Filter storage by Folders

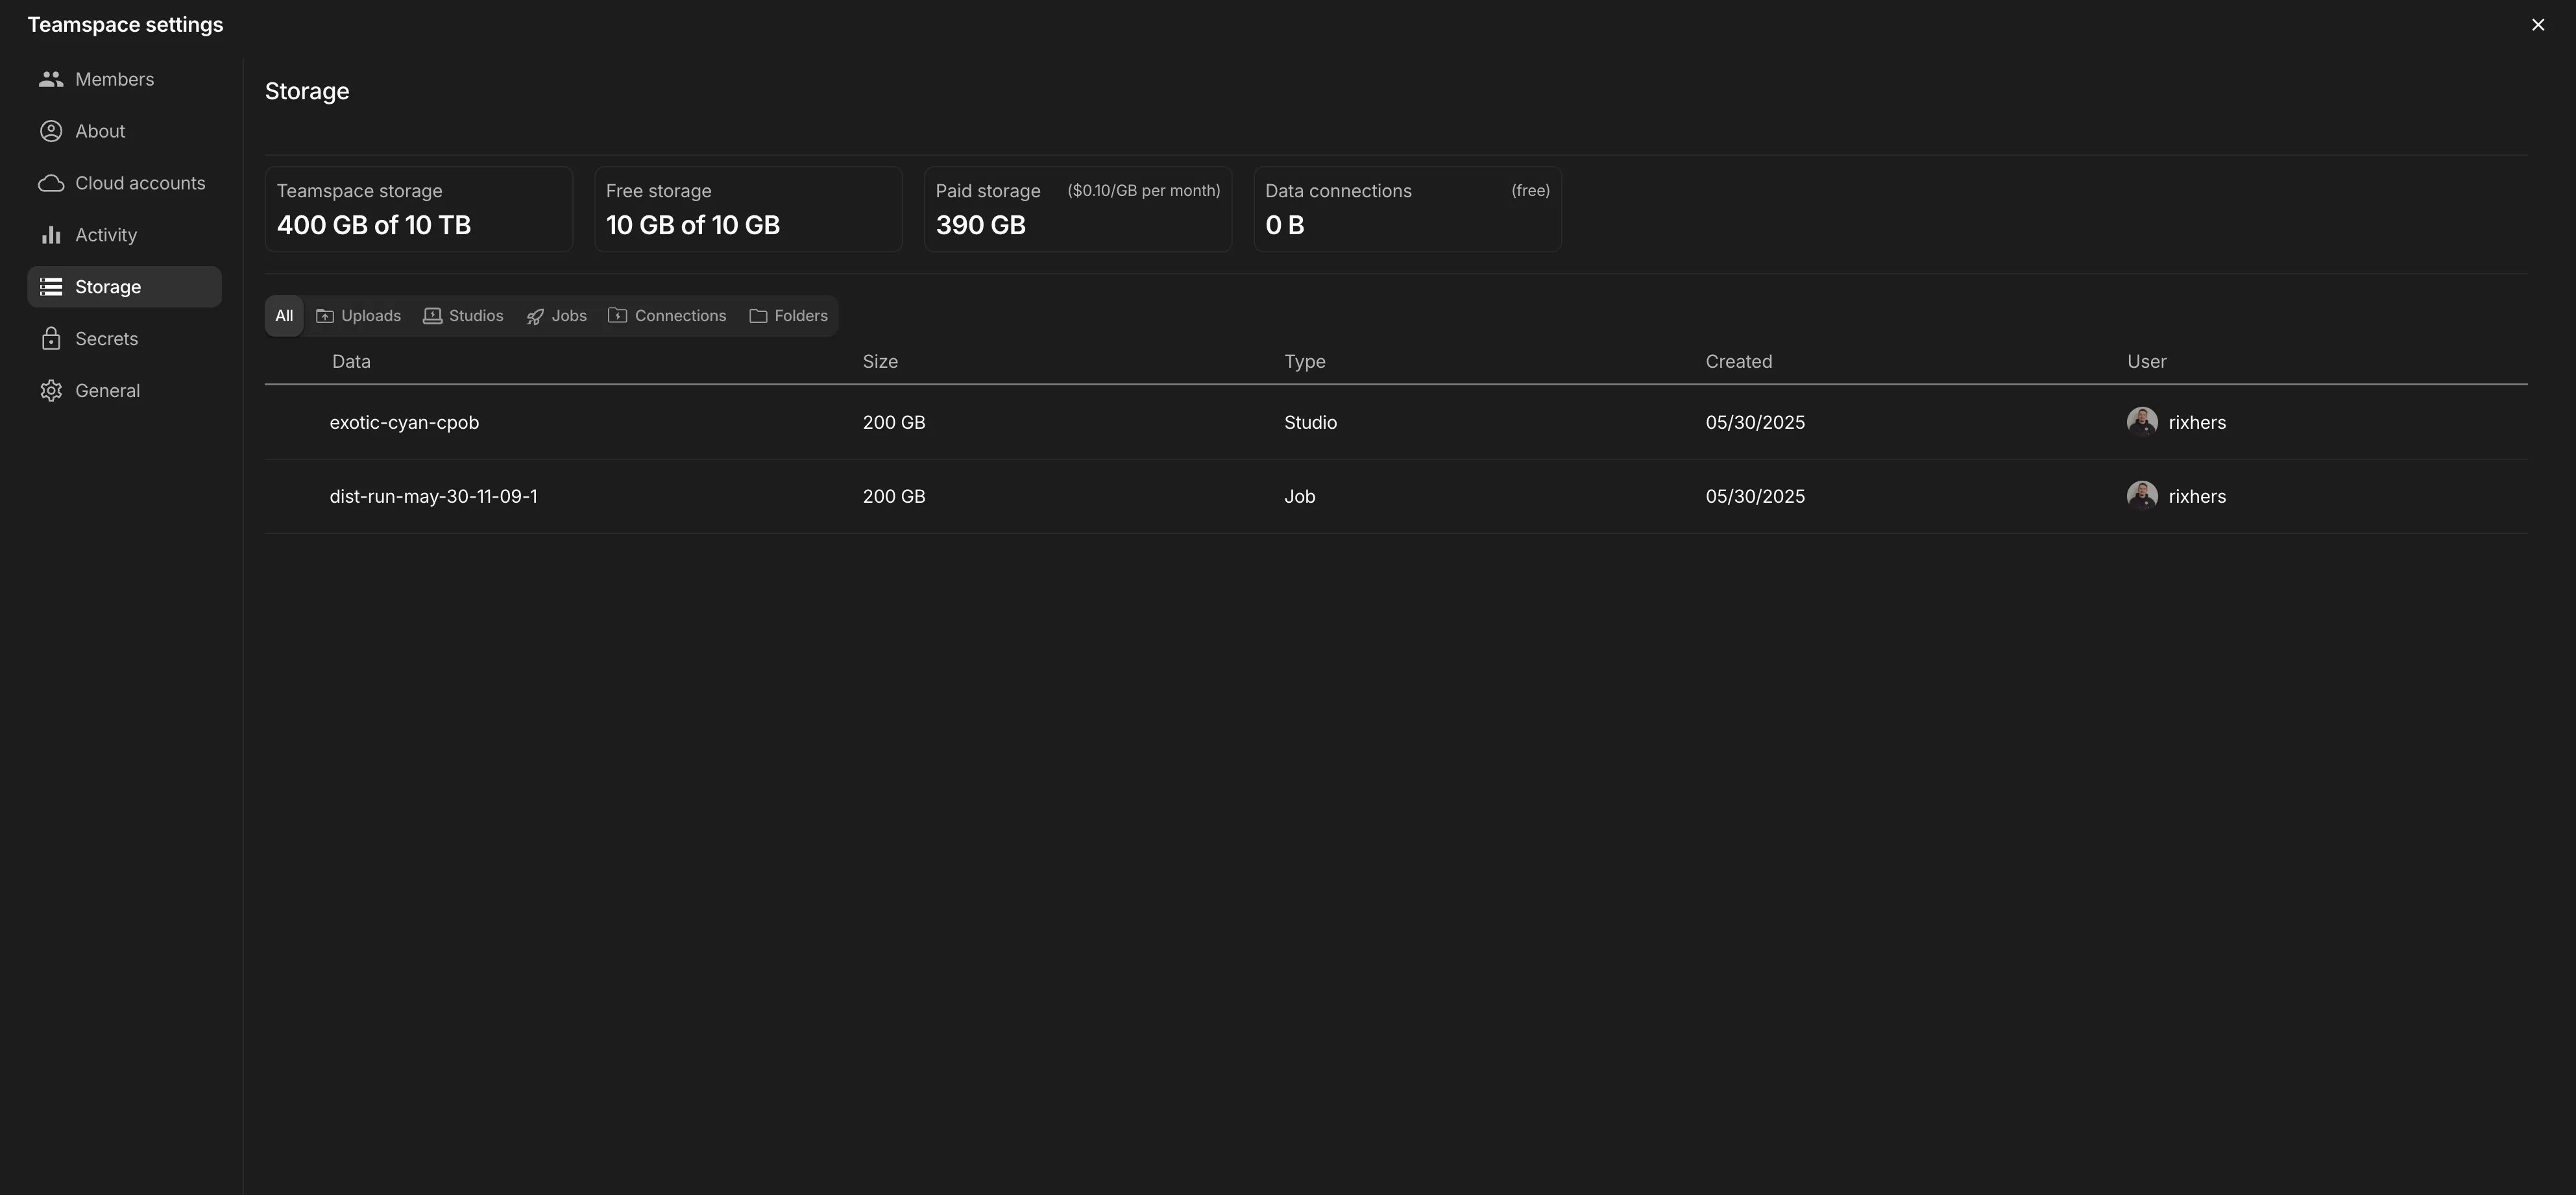(x=788, y=316)
